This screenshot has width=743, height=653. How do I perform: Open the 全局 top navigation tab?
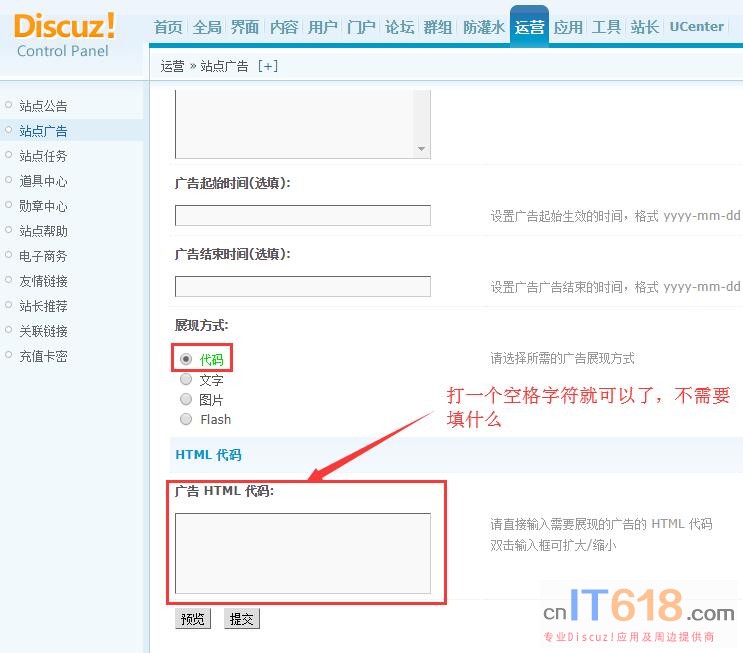pos(207,27)
